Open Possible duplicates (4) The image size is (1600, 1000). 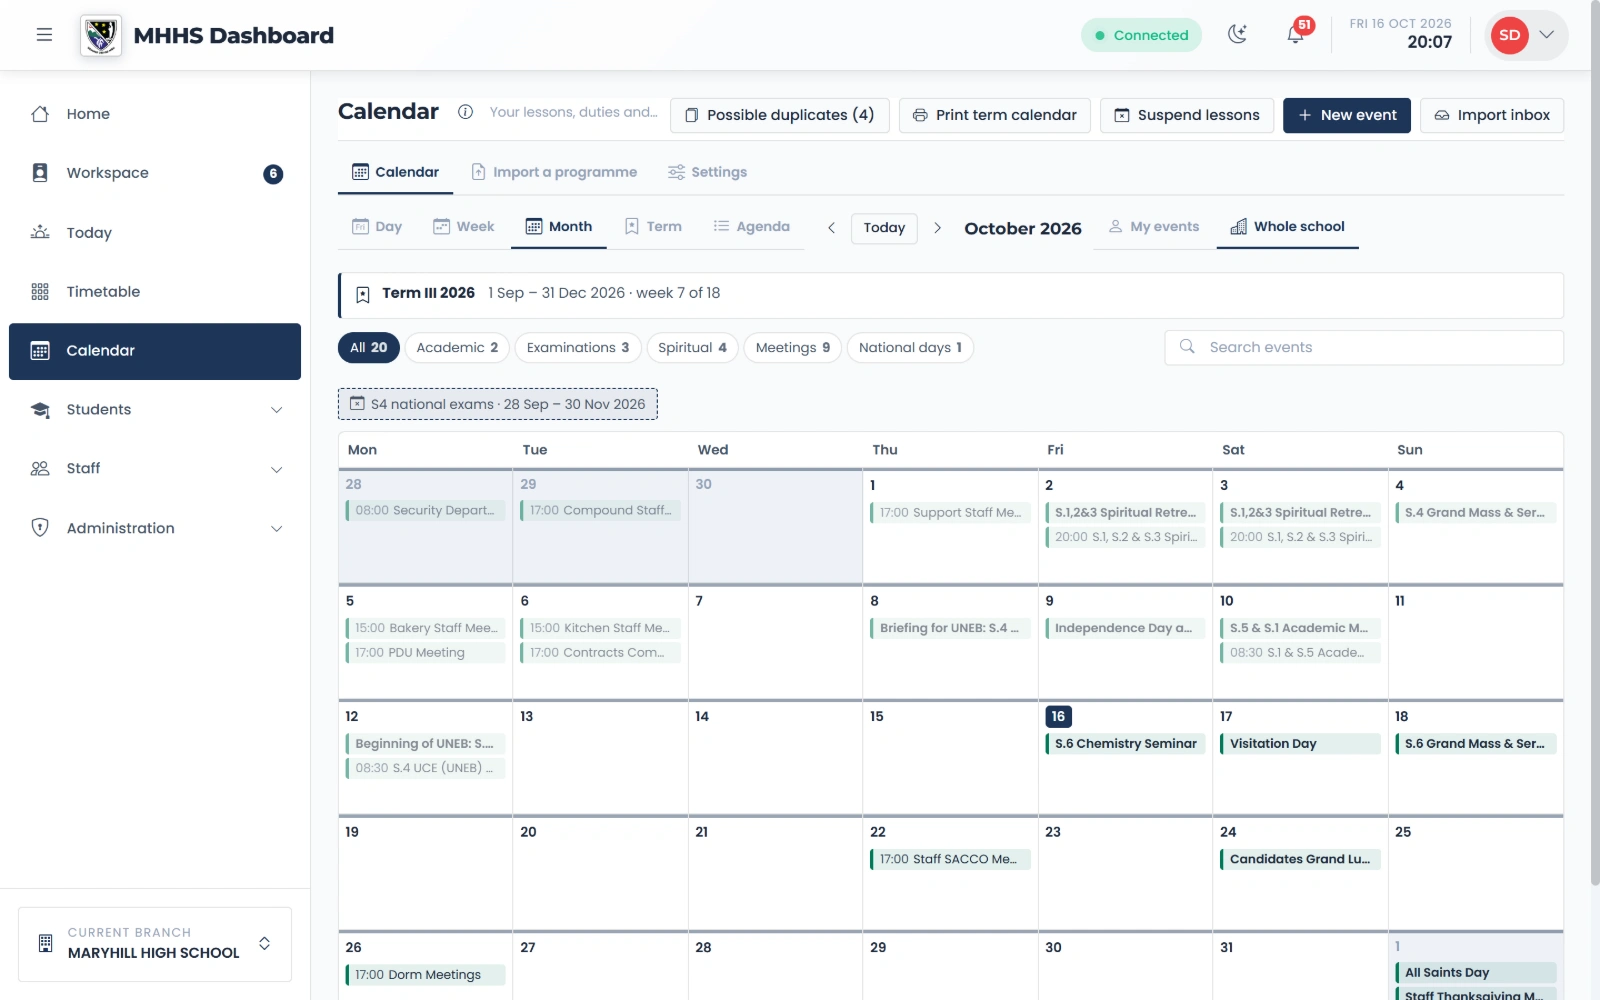point(779,115)
